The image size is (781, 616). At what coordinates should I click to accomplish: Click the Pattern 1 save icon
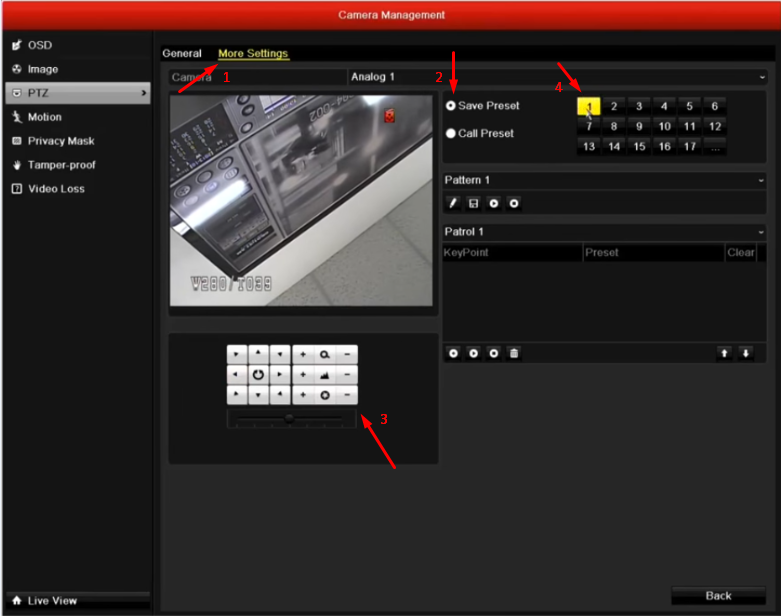[473, 203]
